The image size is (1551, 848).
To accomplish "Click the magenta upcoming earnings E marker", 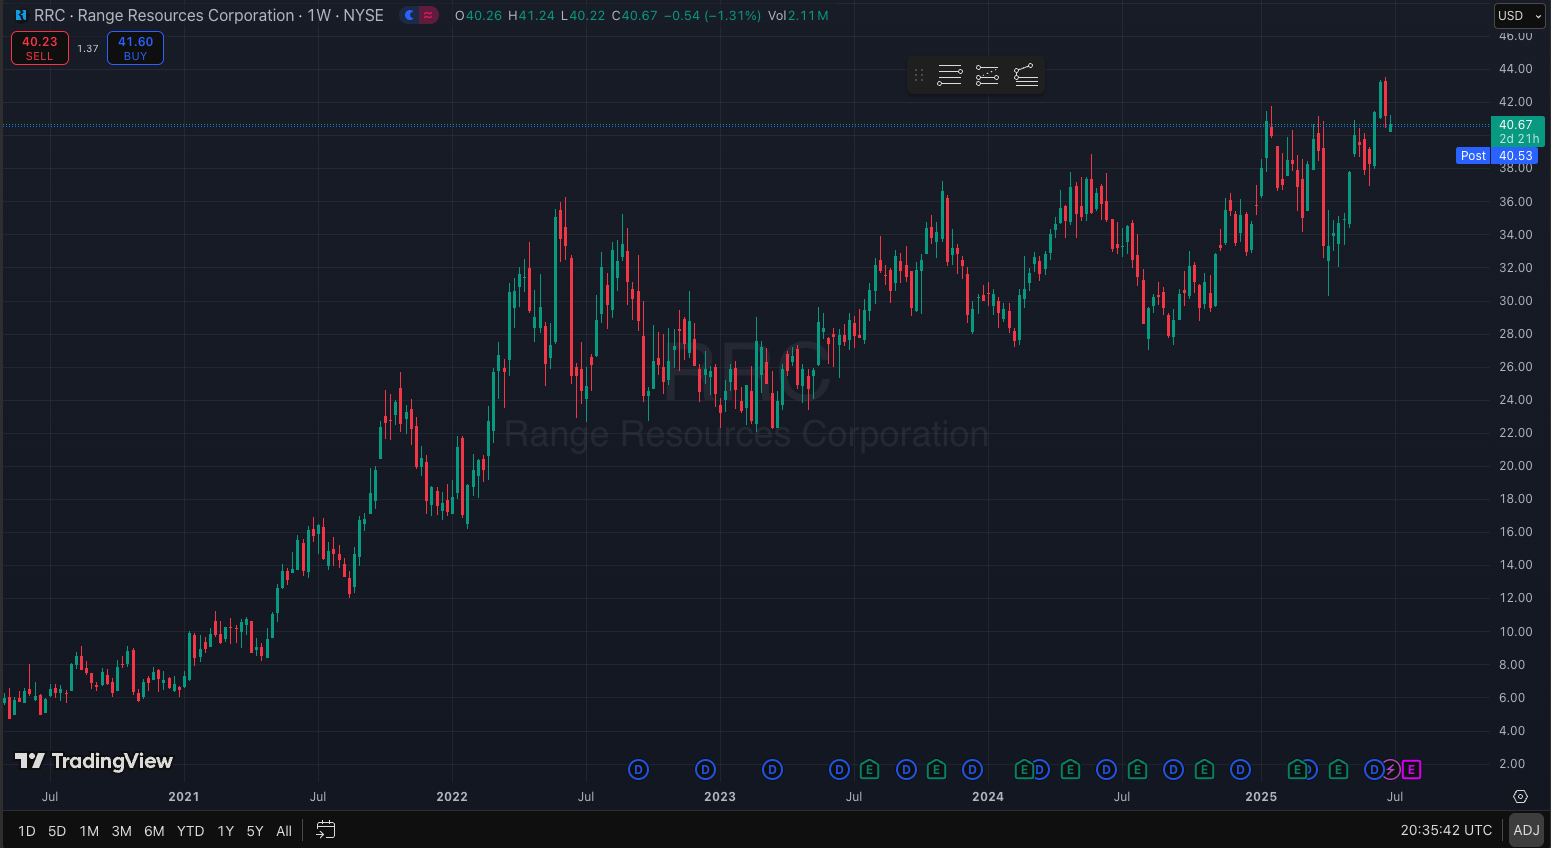I will point(1411,770).
